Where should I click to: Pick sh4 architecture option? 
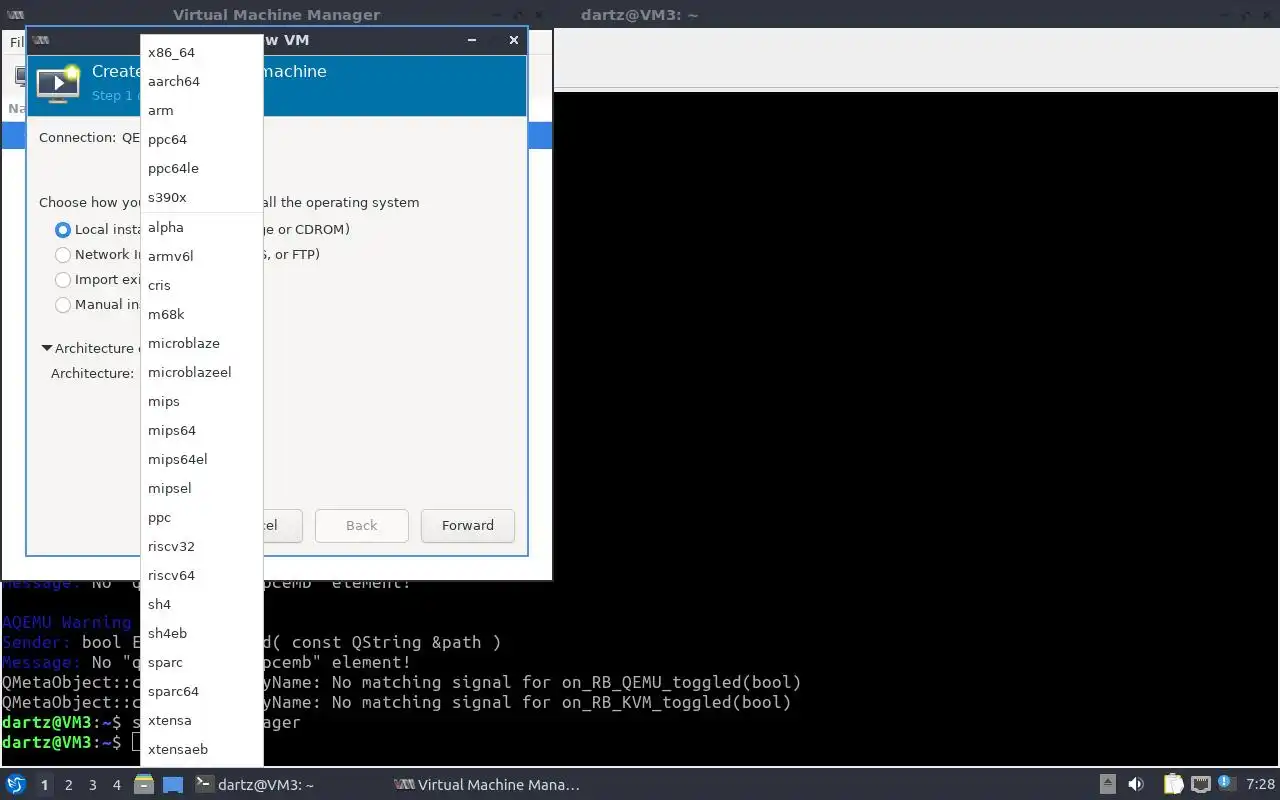(x=202, y=604)
